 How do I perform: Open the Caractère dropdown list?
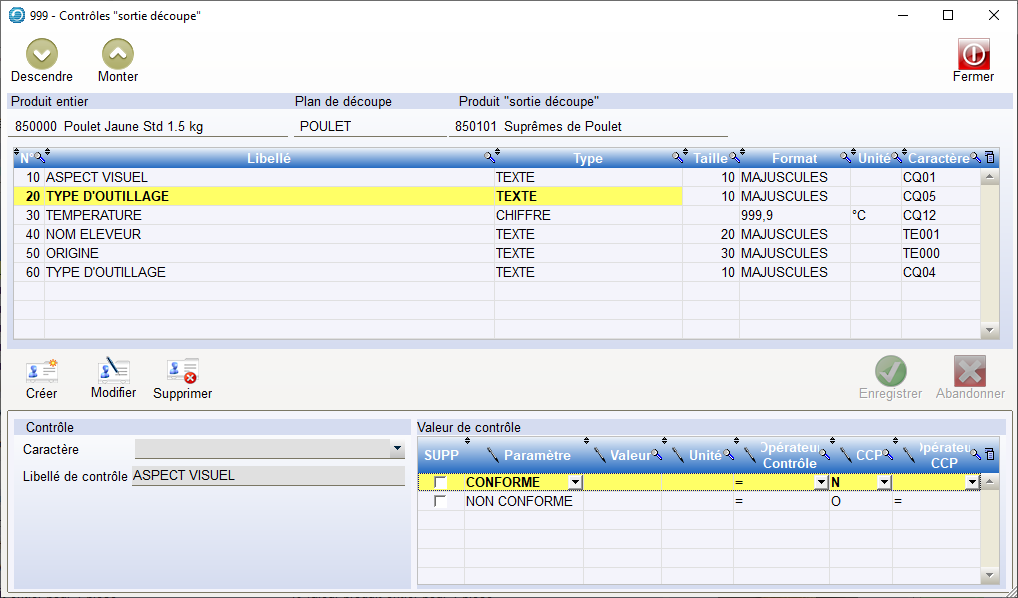(397, 450)
